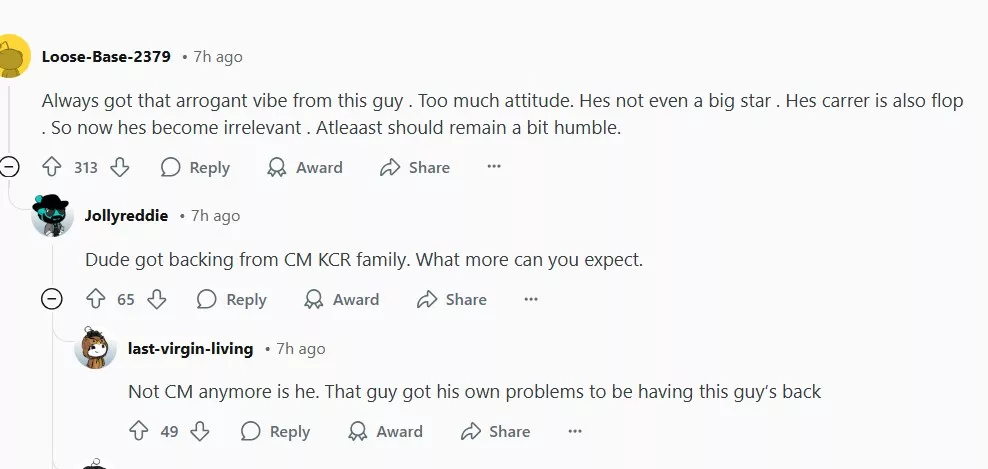Viewport: 988px width, 469px height.
Task: Give Award to last-virgin-living's comment
Action: [x=386, y=431]
